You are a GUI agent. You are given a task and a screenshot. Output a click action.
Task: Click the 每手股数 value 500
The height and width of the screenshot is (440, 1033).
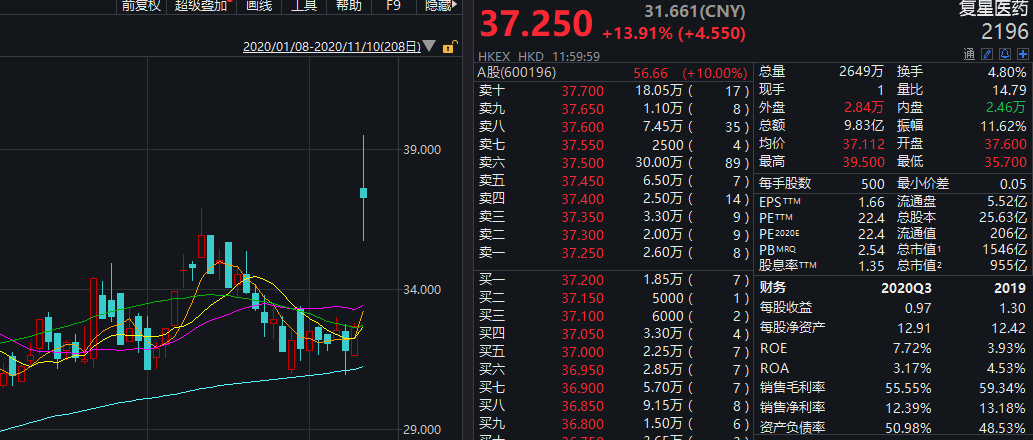[874, 184]
